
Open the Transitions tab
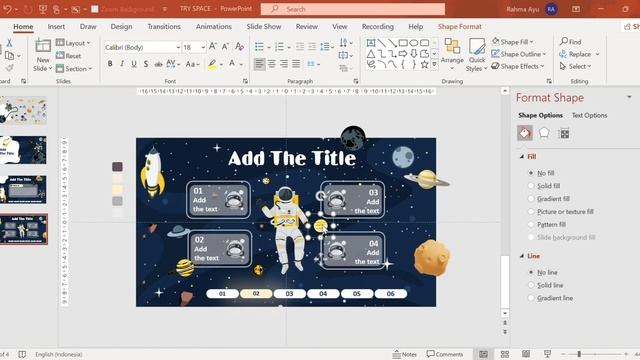pos(164,27)
